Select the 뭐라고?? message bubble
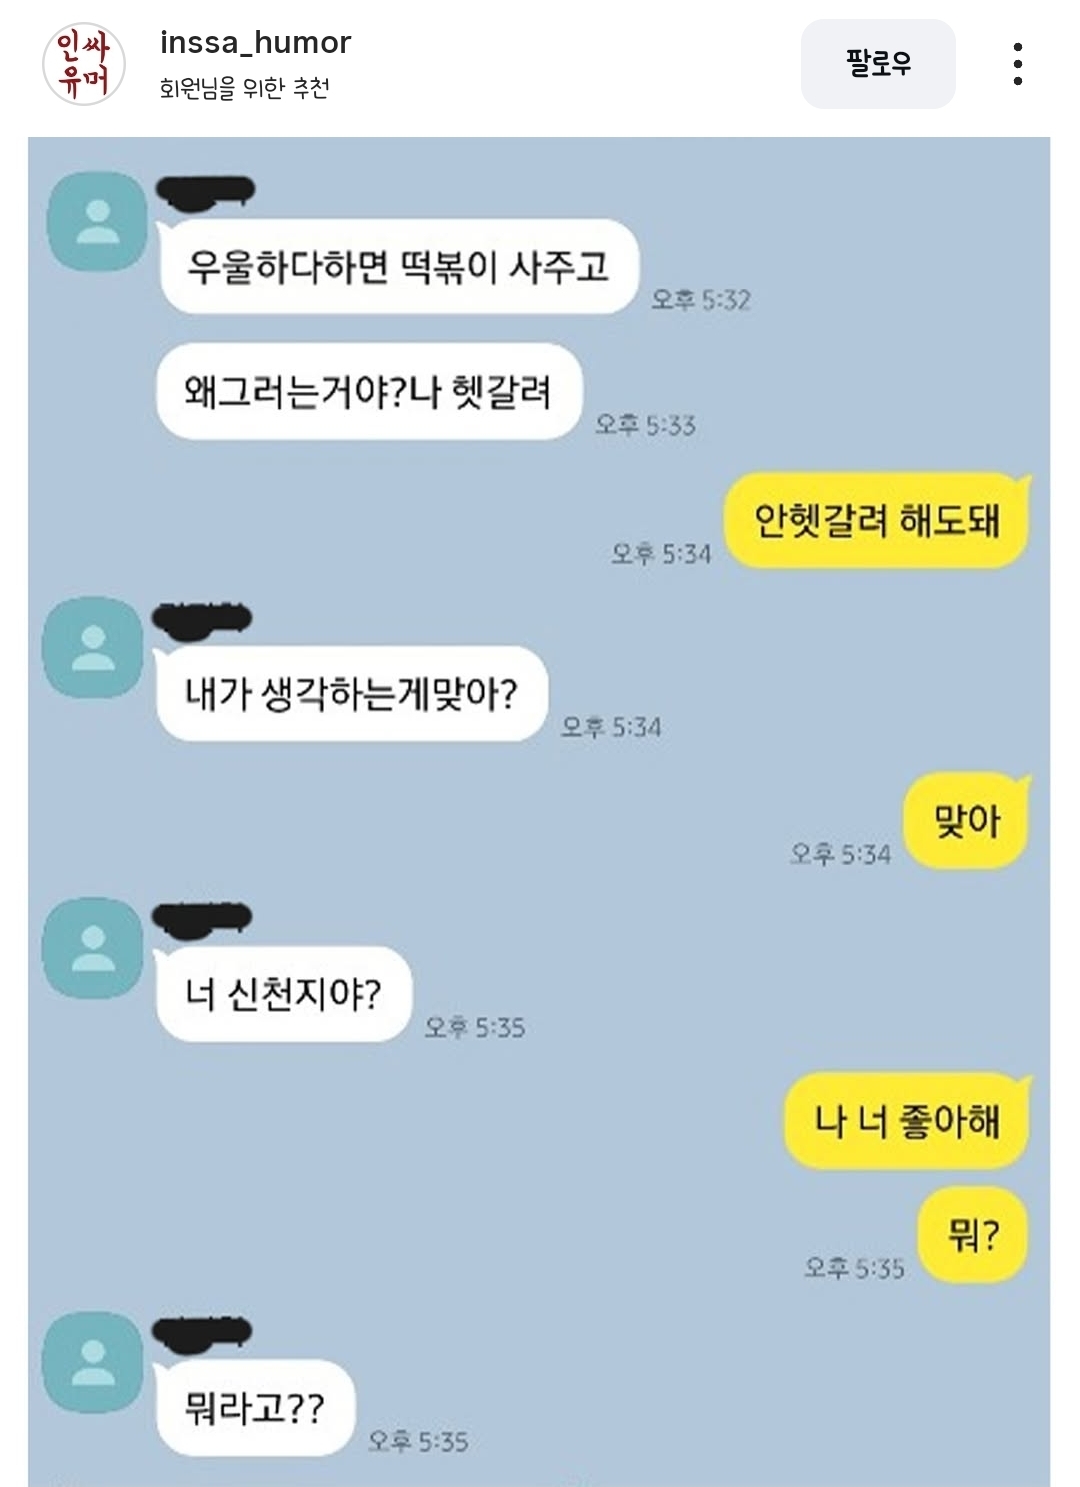This screenshot has width=1080, height=1487. (x=255, y=1408)
